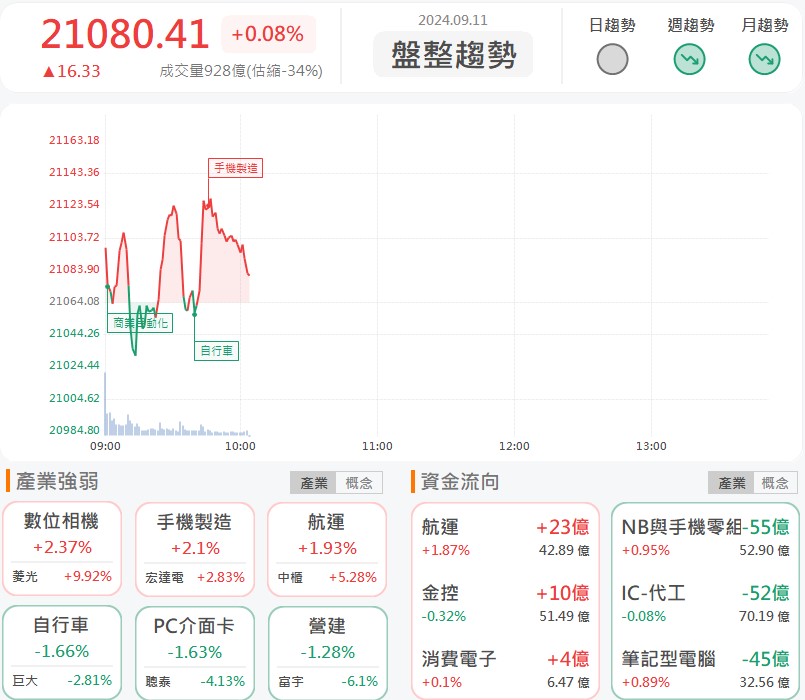The width and height of the screenshot is (805, 700).
Task: Open the 自行車 industry card
Action: click(63, 650)
